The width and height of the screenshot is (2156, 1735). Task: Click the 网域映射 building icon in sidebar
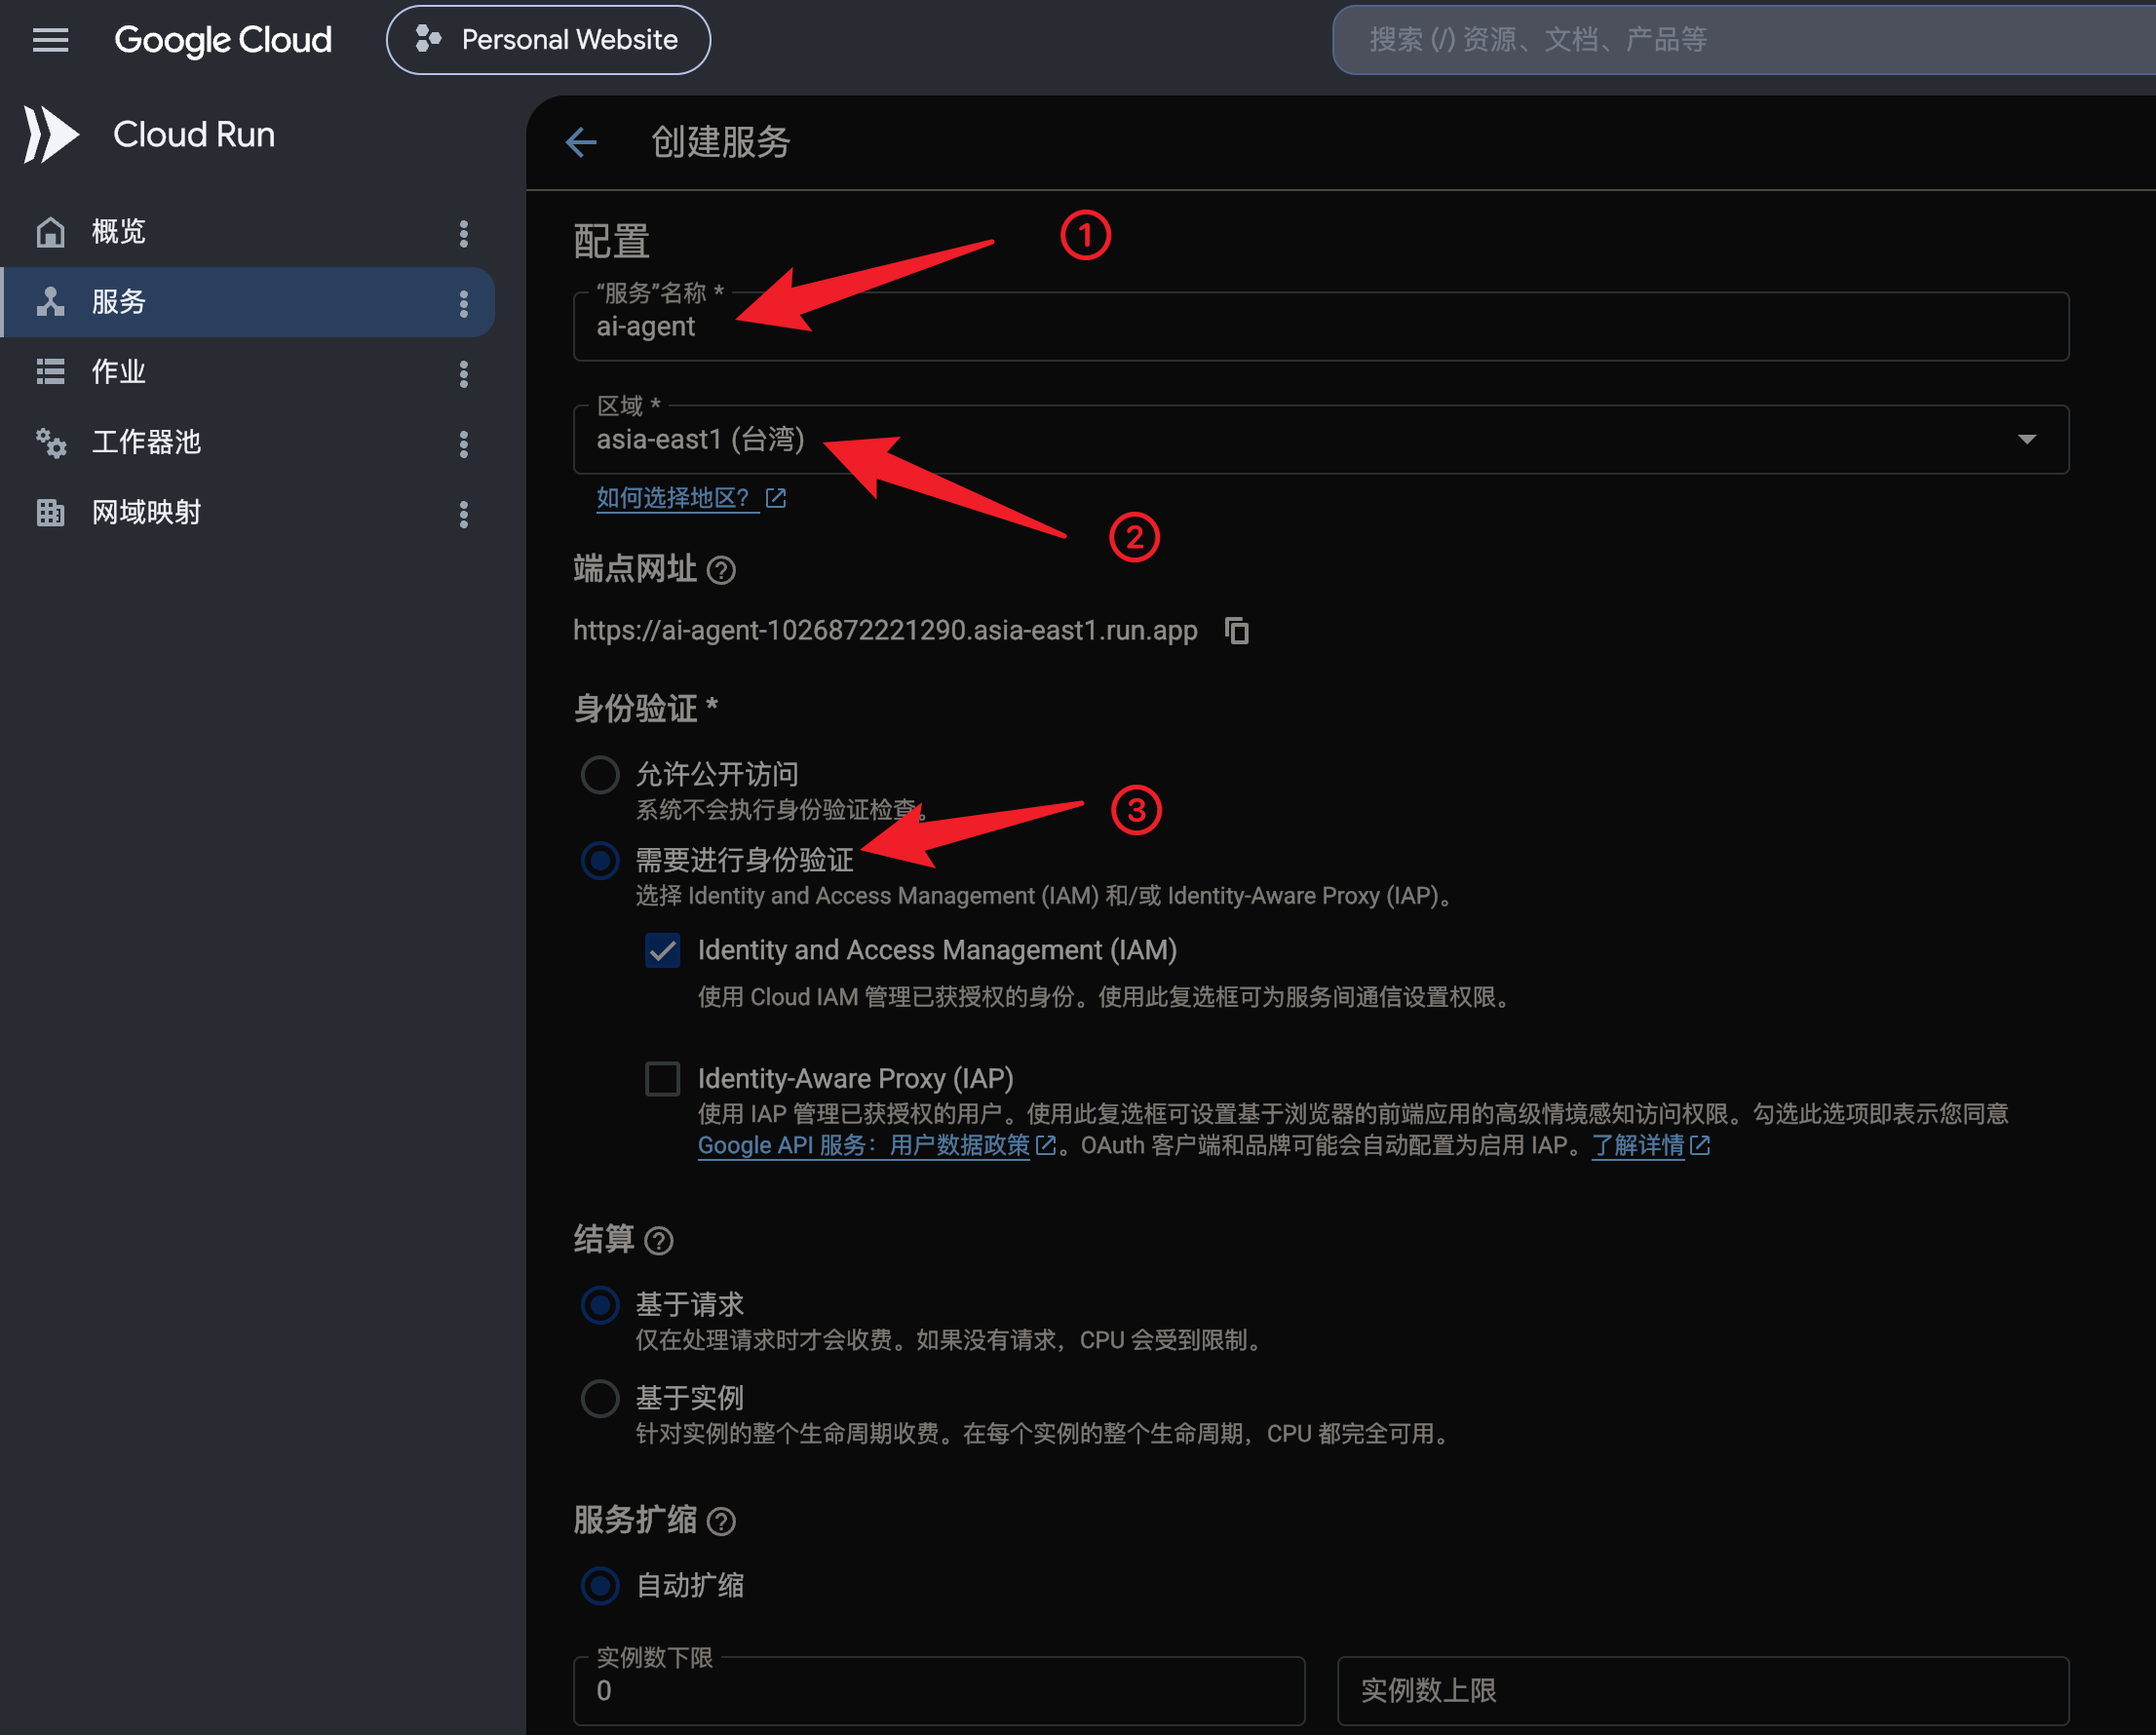(x=50, y=513)
